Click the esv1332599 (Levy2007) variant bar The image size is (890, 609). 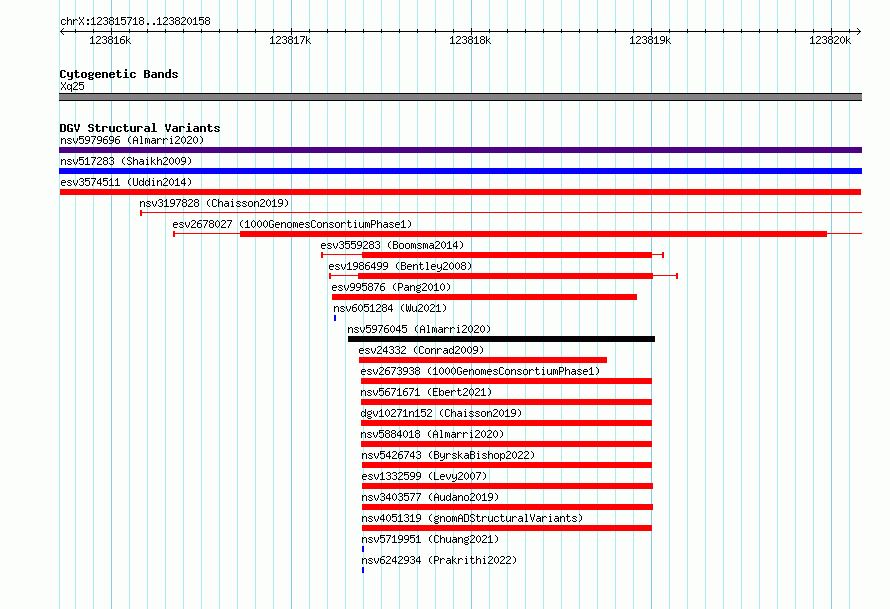507,486
